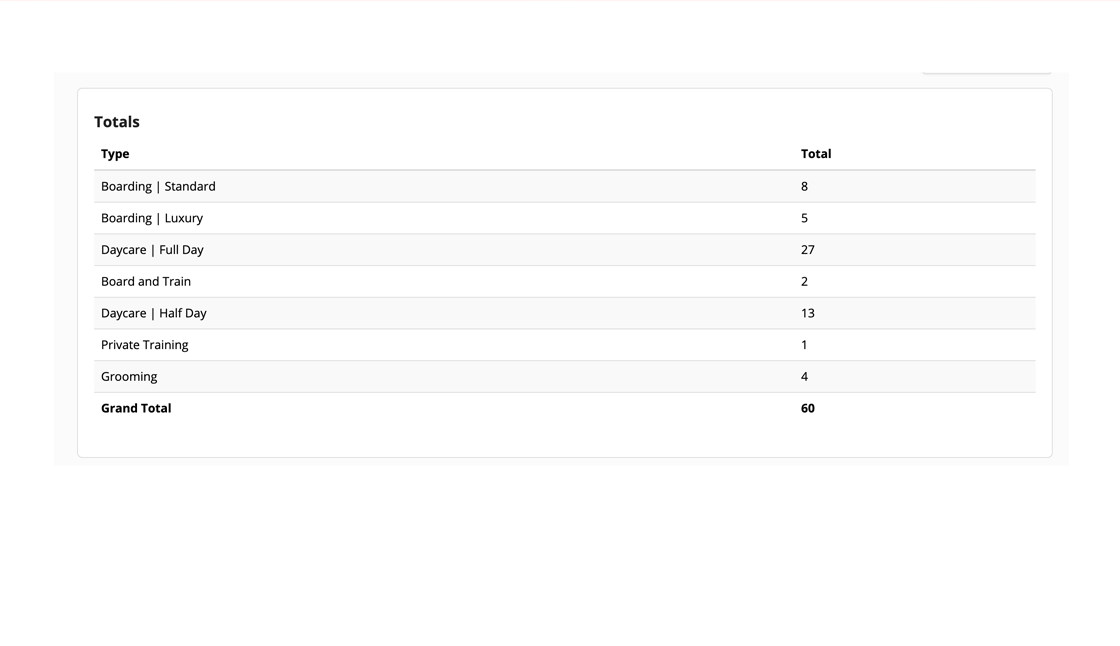This screenshot has width=1120, height=646.
Task: Click the count 2 for Board and Train
Action: (804, 281)
